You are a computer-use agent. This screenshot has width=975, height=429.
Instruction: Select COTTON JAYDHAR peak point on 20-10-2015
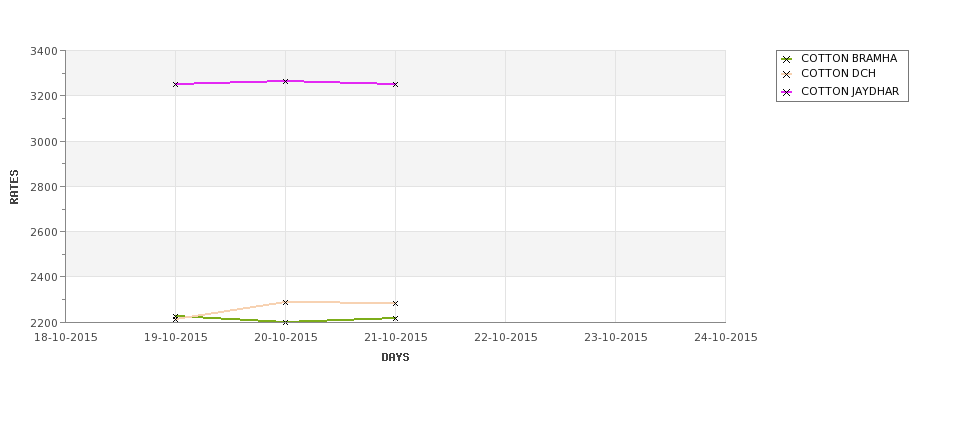(x=285, y=81)
